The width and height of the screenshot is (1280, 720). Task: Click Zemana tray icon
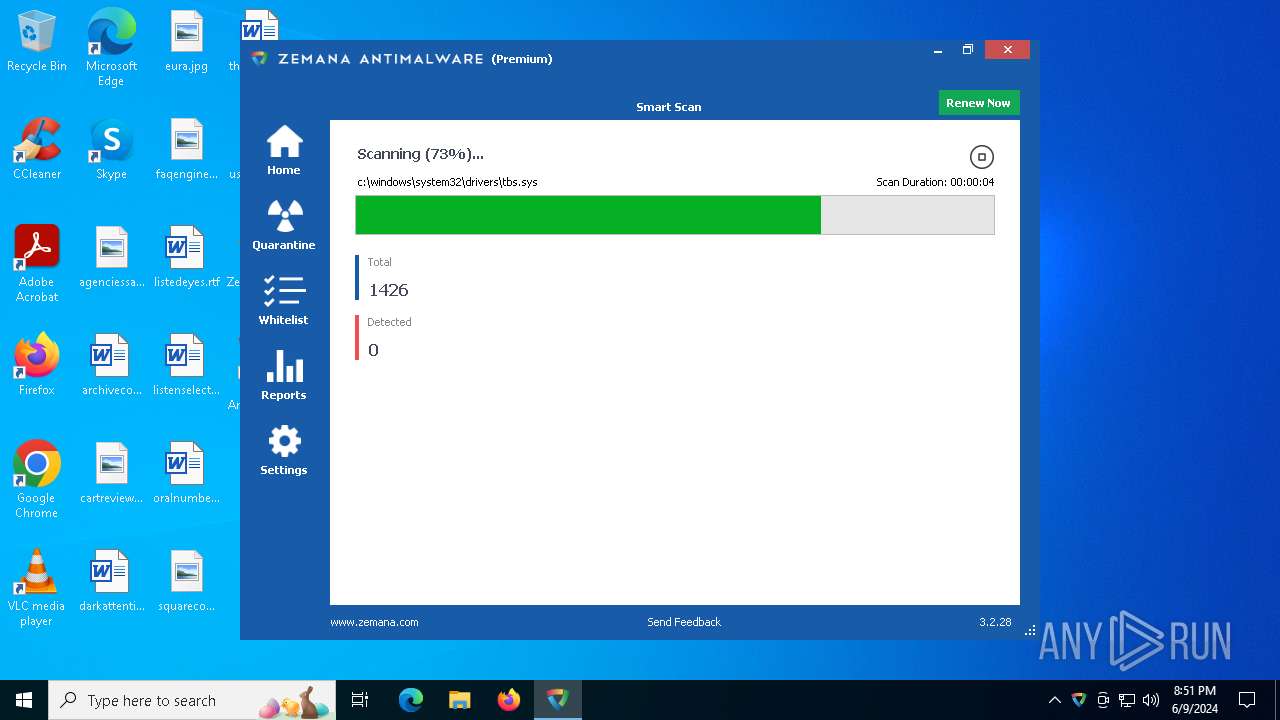coord(1079,700)
